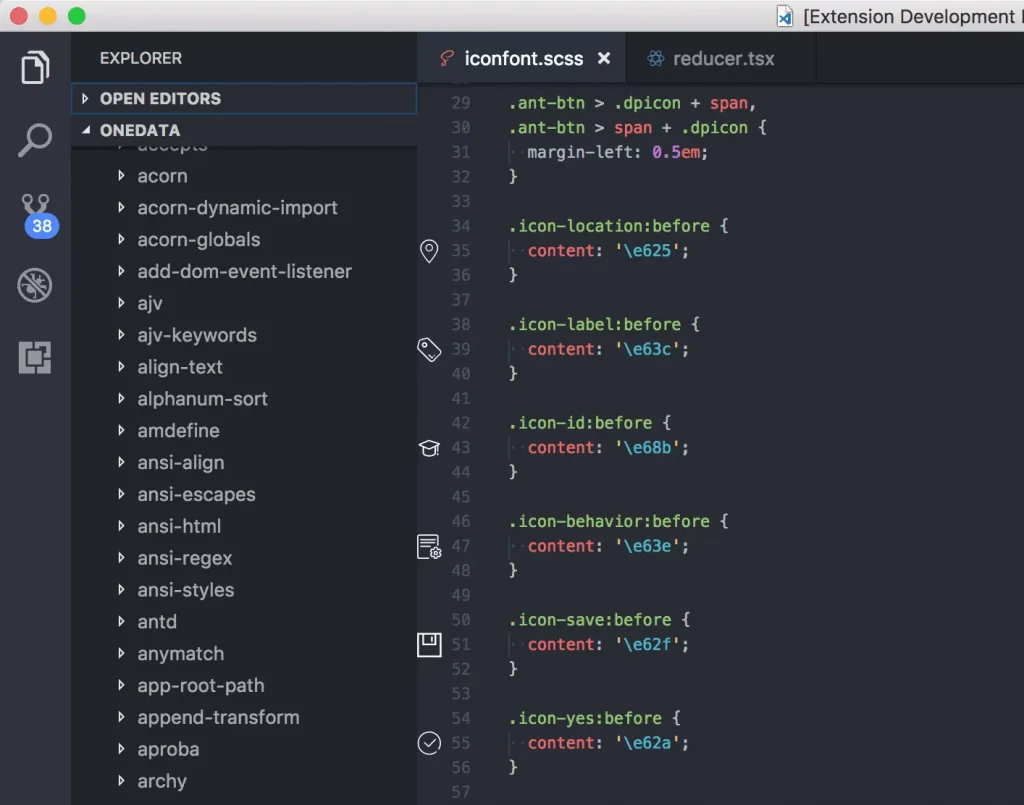Screen dimensions: 1024x805
Task: Select the ansi-escapes folder
Action: click(x=244, y=494)
